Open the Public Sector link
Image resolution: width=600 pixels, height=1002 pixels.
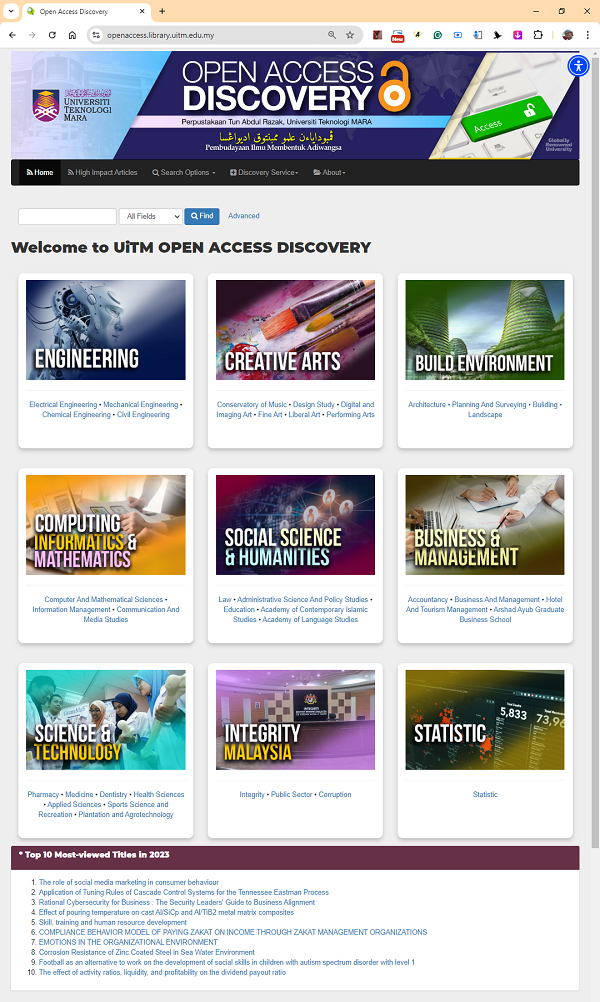[291, 794]
